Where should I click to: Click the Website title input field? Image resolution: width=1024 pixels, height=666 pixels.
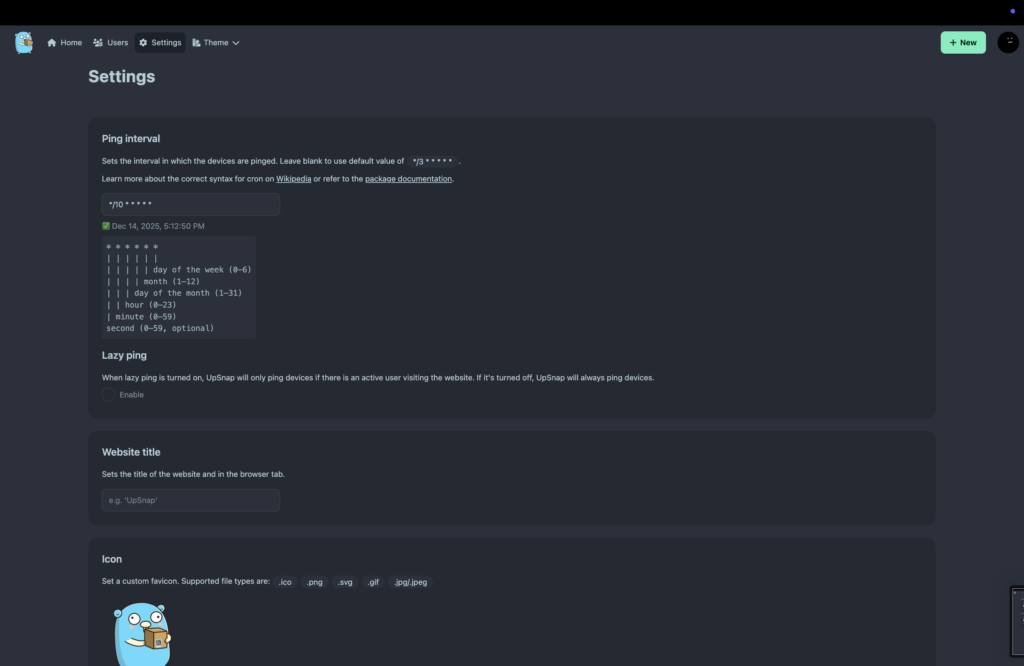click(x=190, y=500)
